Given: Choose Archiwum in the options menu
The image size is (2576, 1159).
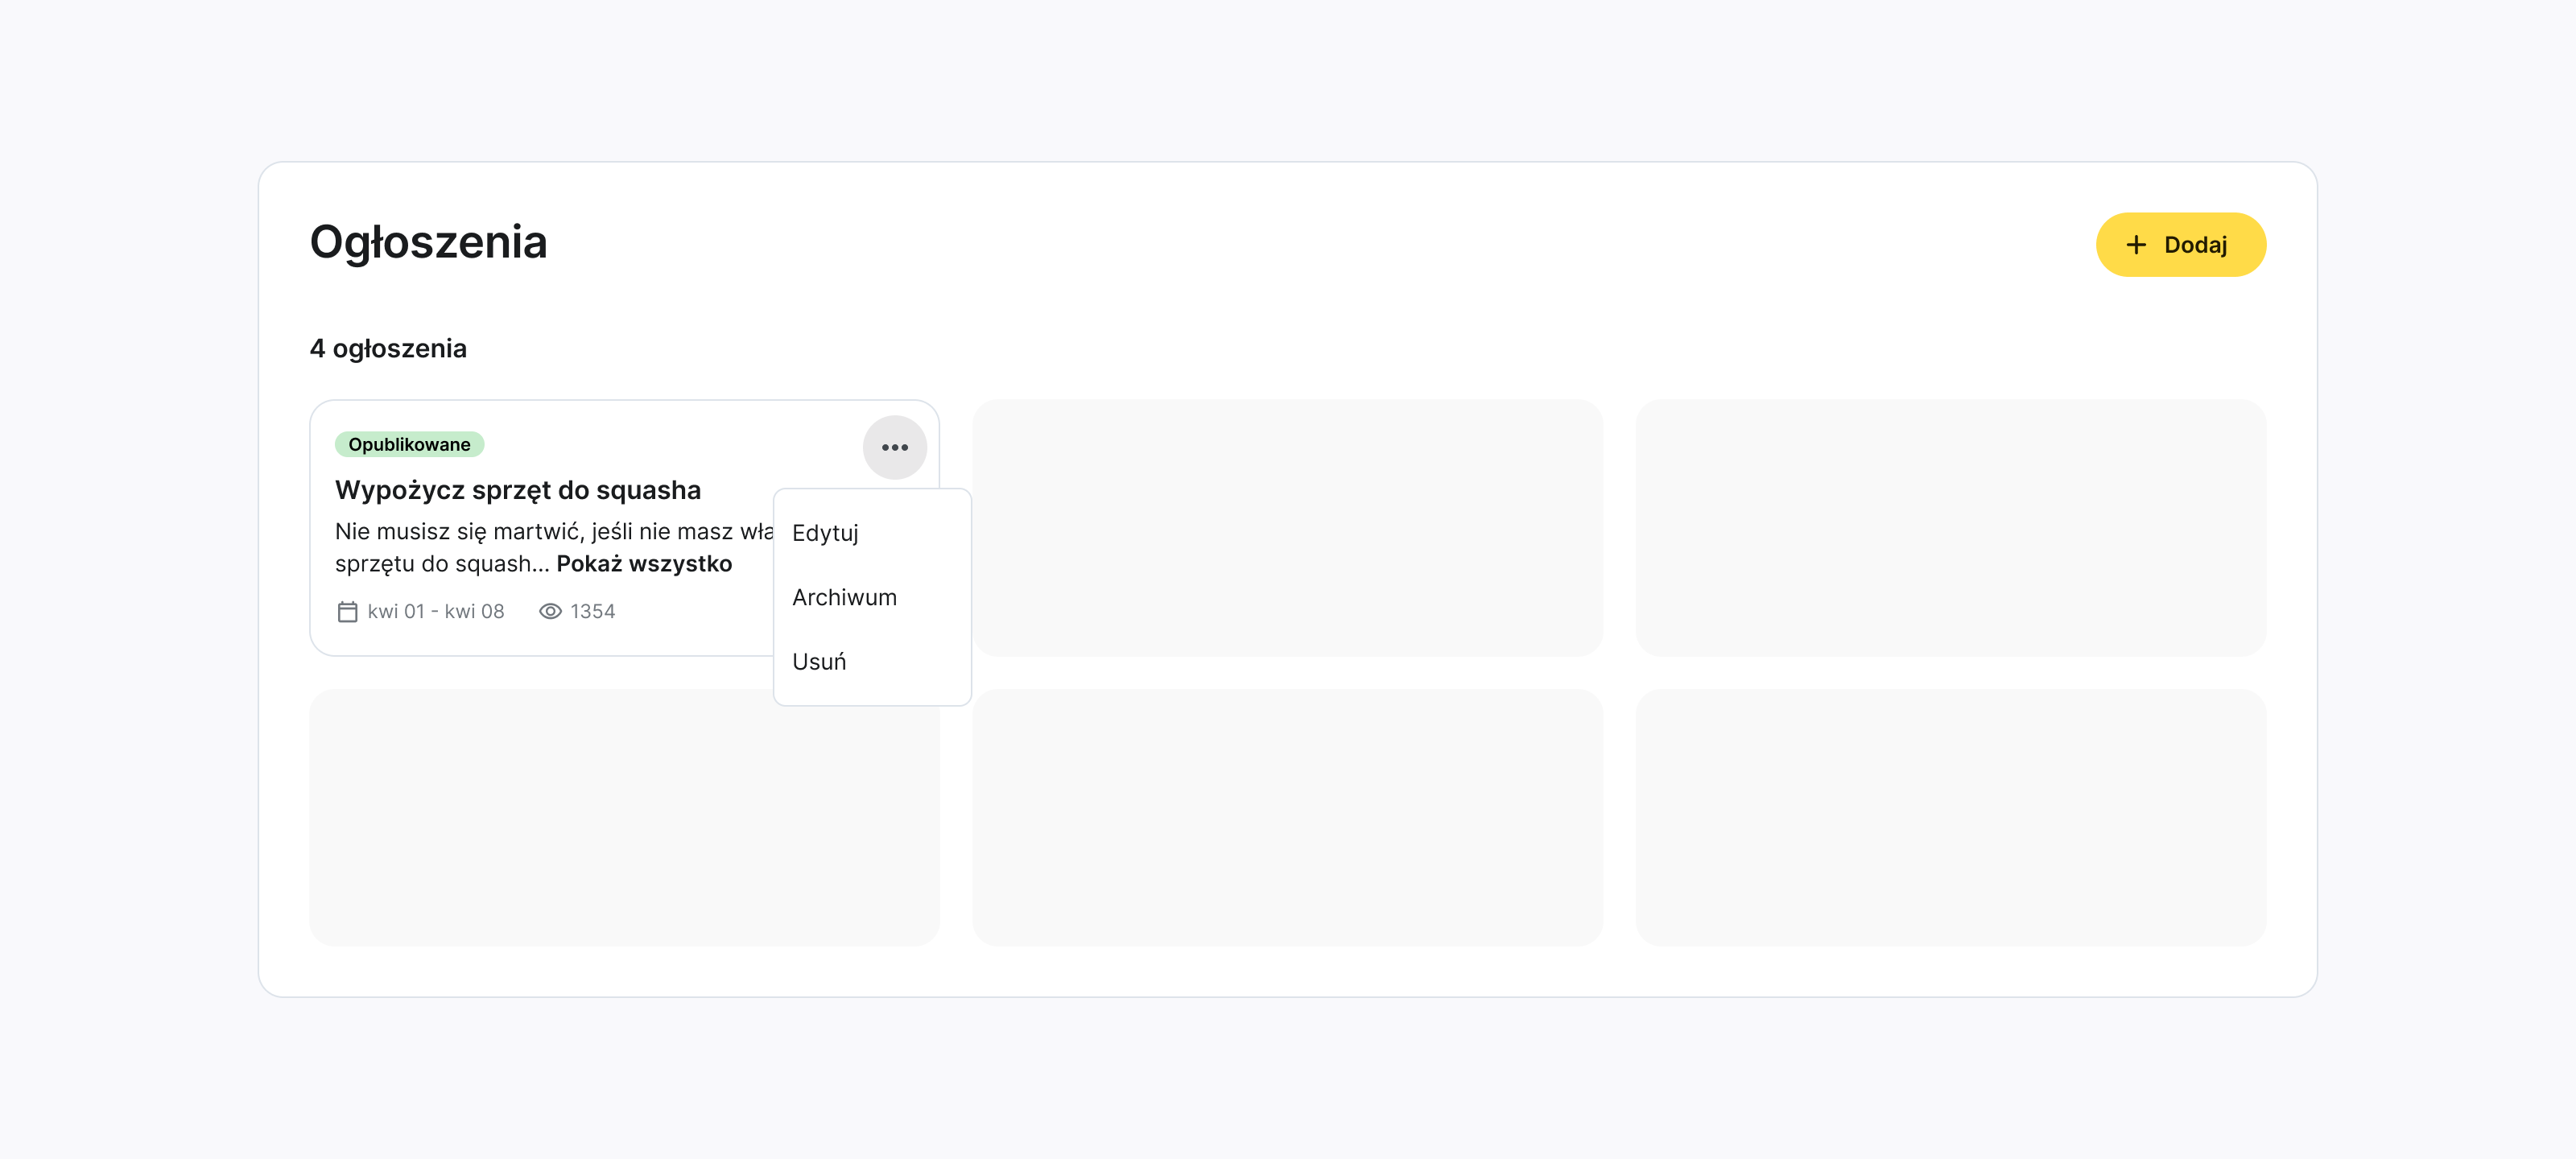Looking at the screenshot, I should [x=844, y=597].
